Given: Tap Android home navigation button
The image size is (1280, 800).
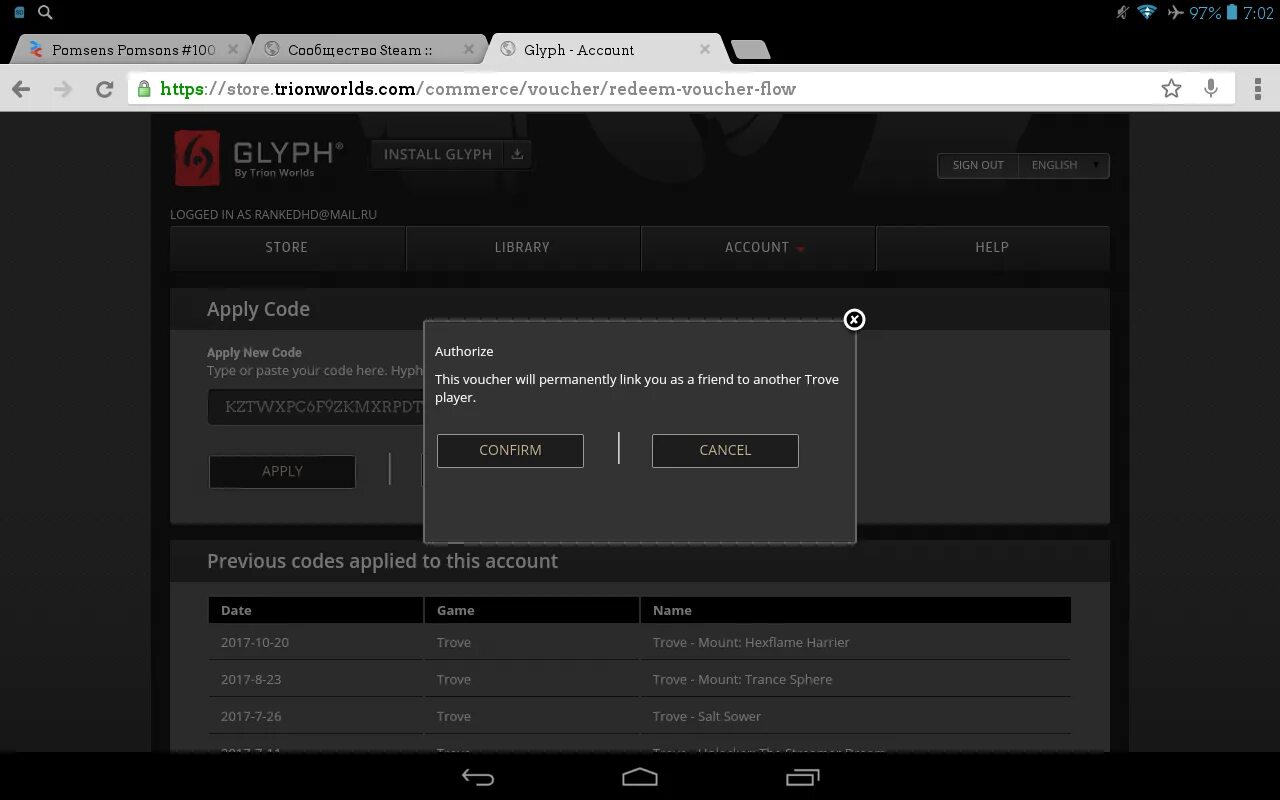Looking at the screenshot, I should click(640, 777).
